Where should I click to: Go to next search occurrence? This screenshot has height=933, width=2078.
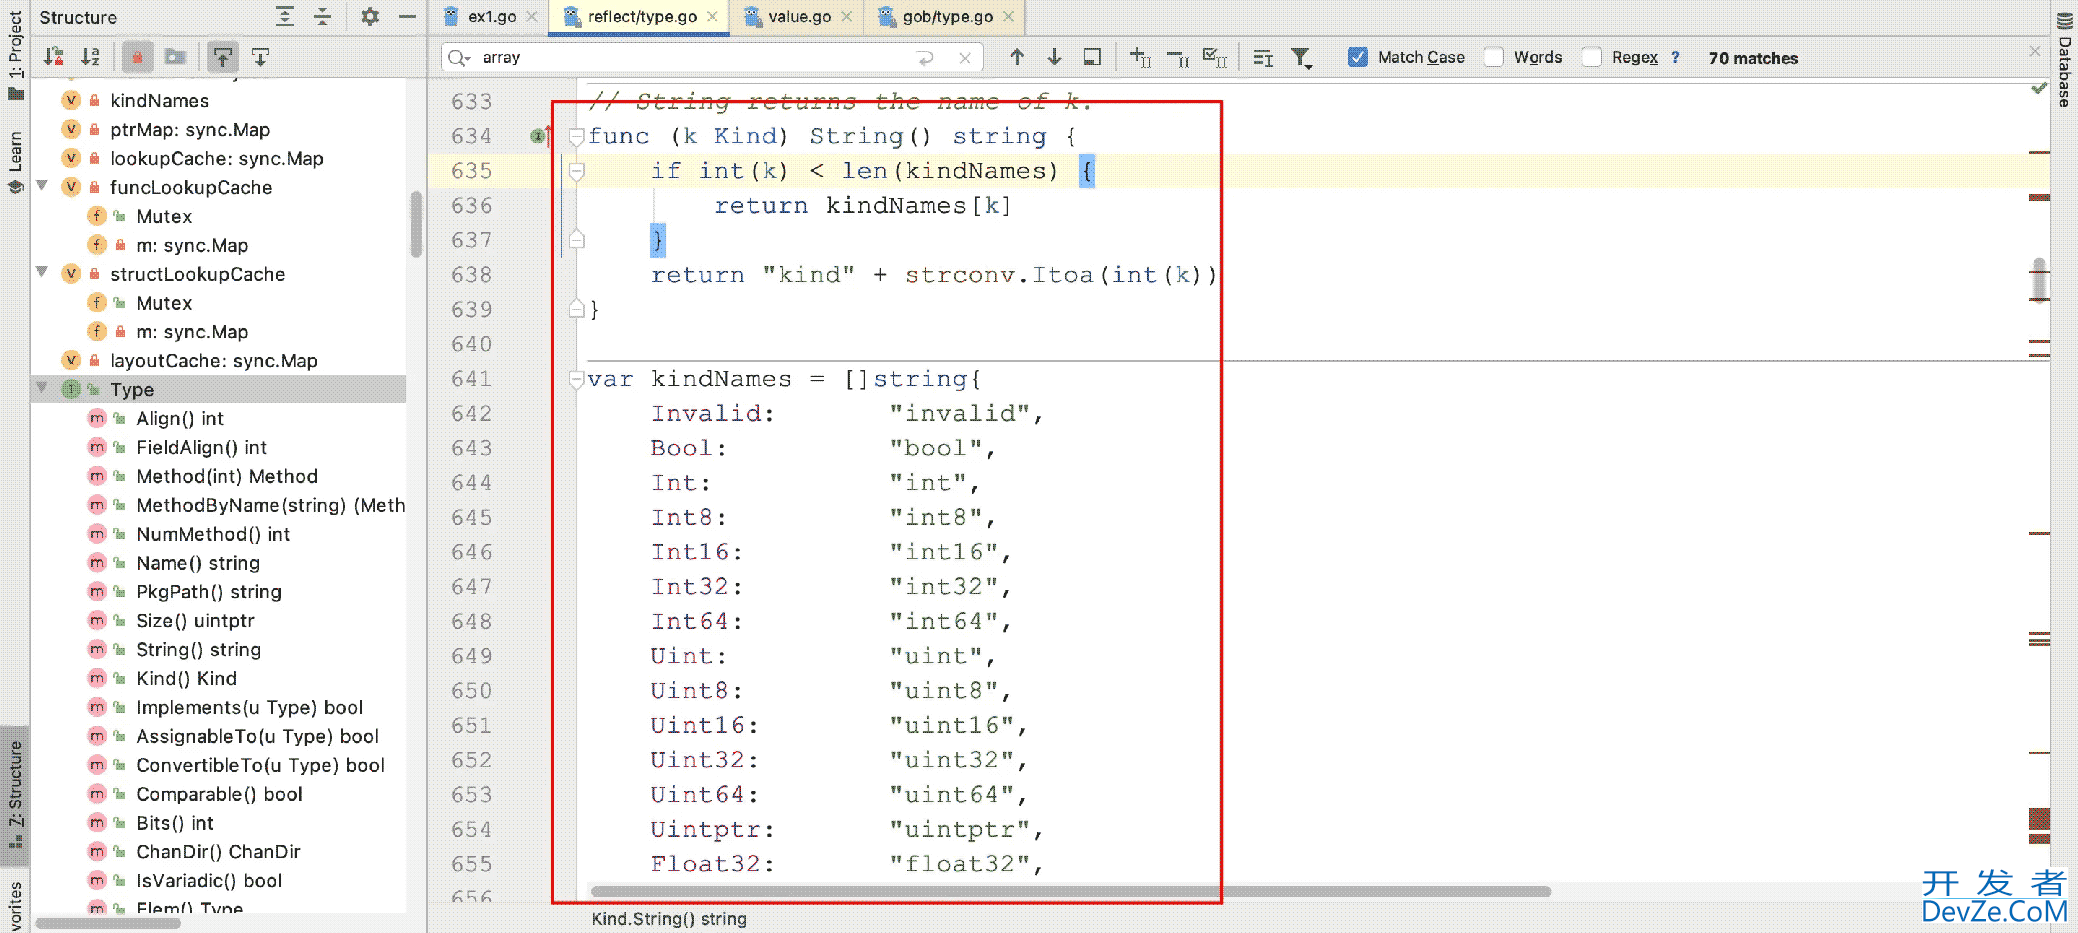1054,57
